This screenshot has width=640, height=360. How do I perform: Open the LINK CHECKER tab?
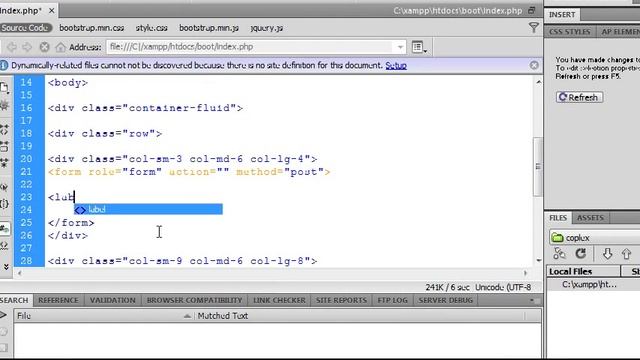click(279, 300)
